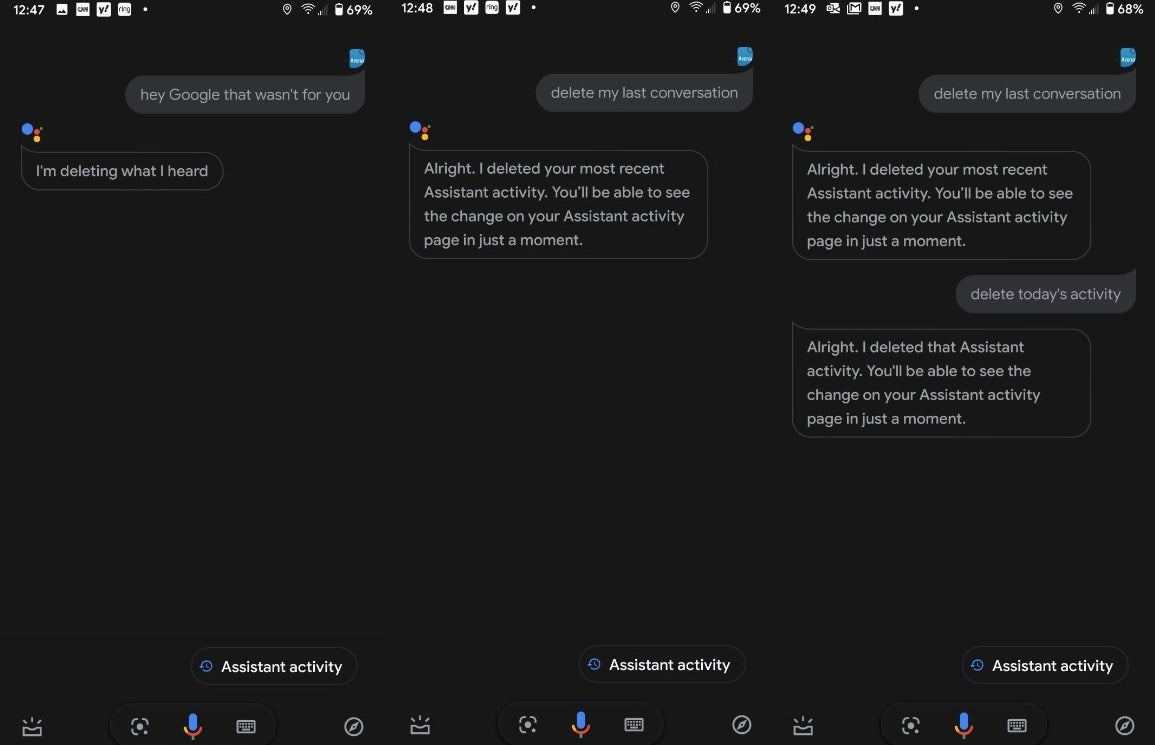The width and height of the screenshot is (1155, 745).
Task: Tap the 'hey Google that wasn't for you' bubble
Action: click(245, 94)
